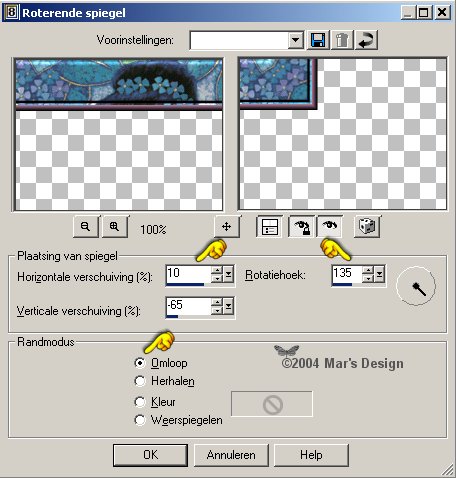Zoom out the preview with the magnifier minus

pos(86,227)
